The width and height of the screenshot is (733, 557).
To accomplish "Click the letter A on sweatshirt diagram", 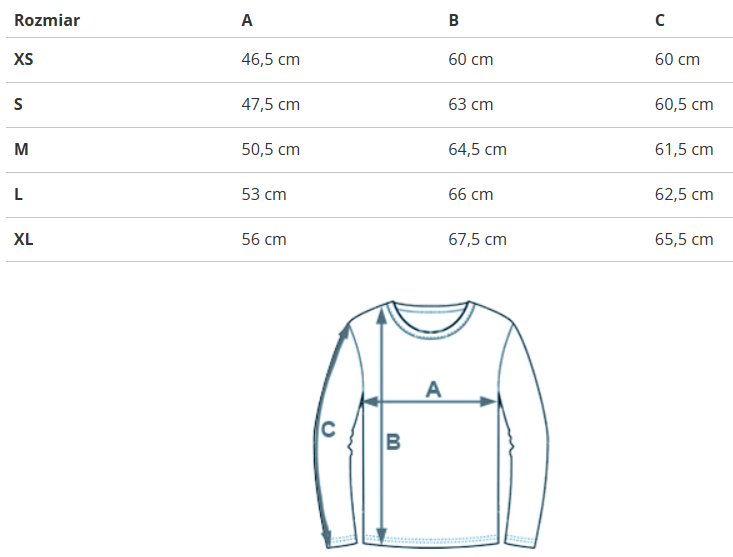I will (x=433, y=388).
